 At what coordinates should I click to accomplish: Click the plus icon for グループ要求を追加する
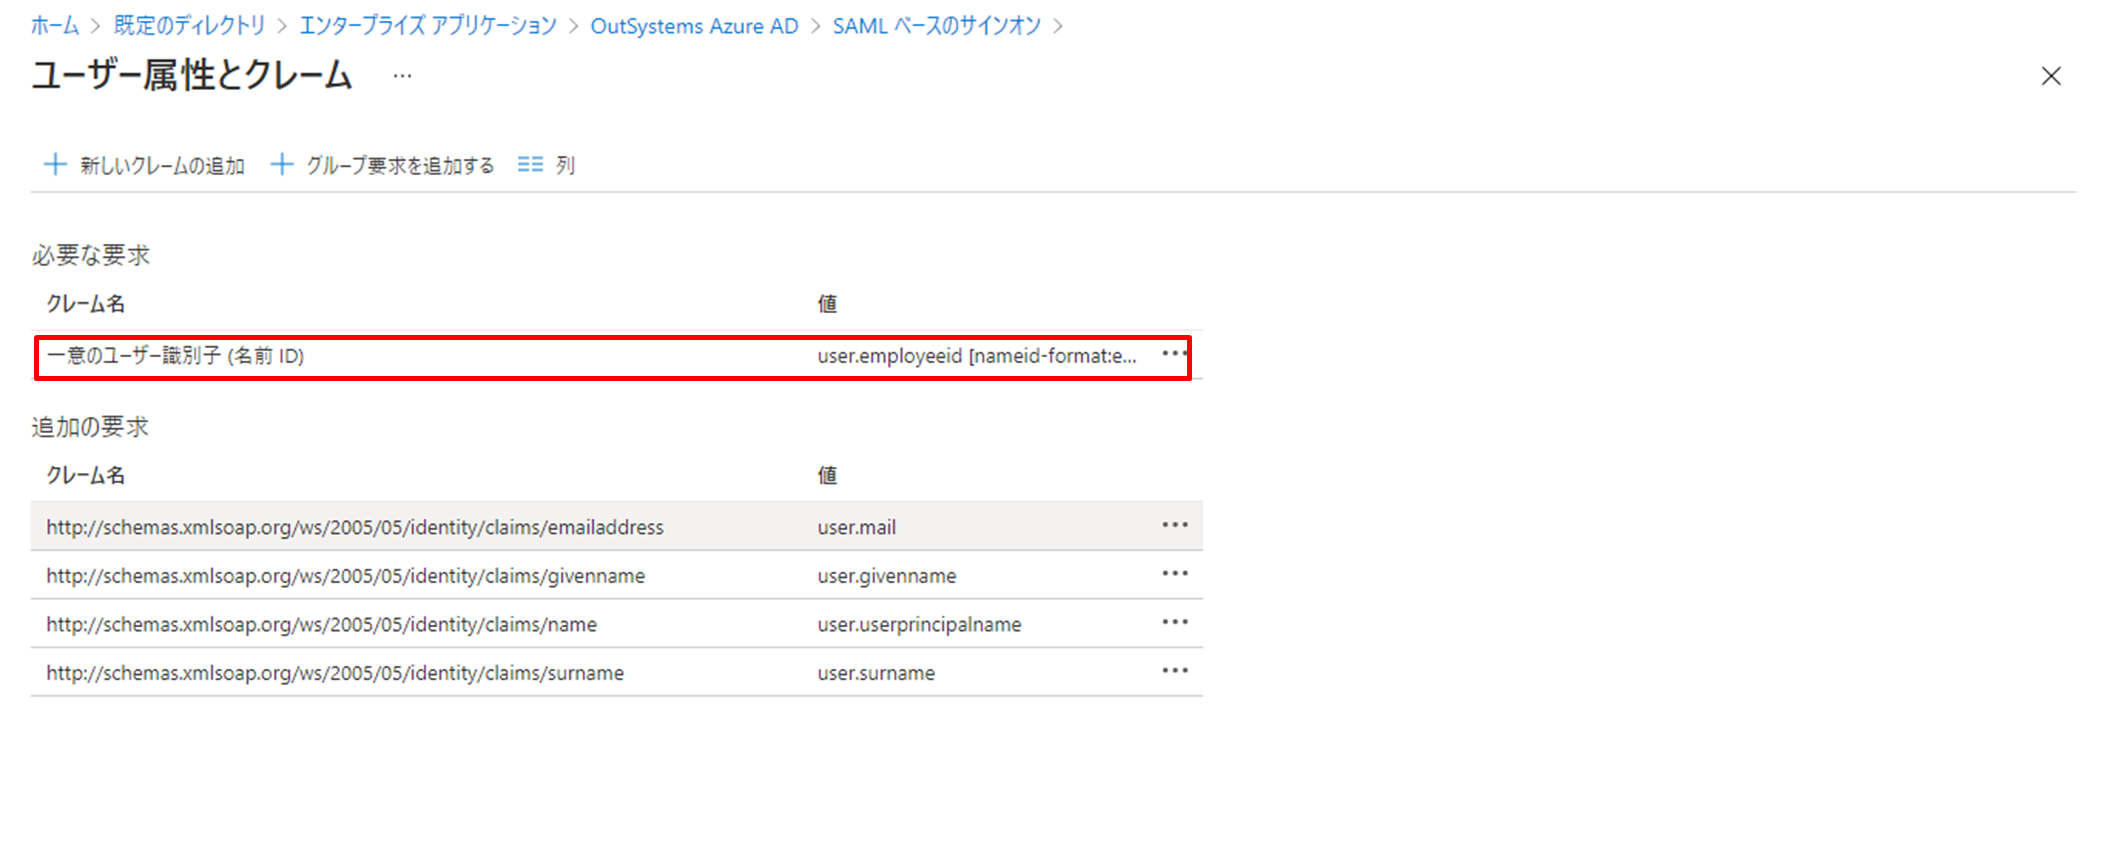[282, 165]
